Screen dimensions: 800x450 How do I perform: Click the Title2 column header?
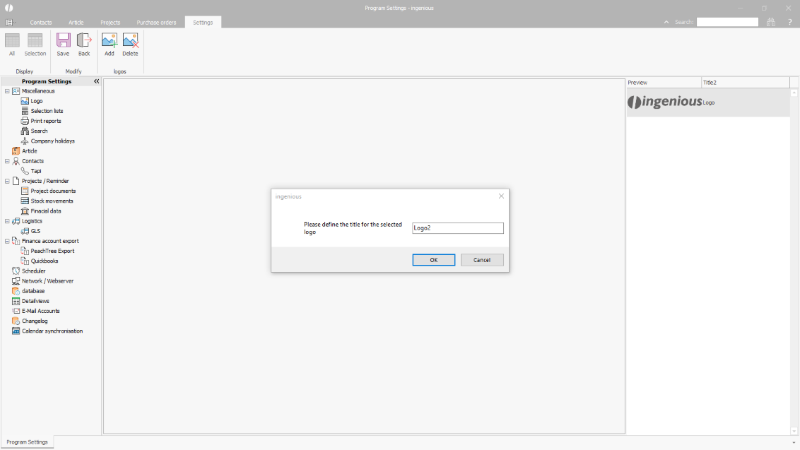(745, 83)
